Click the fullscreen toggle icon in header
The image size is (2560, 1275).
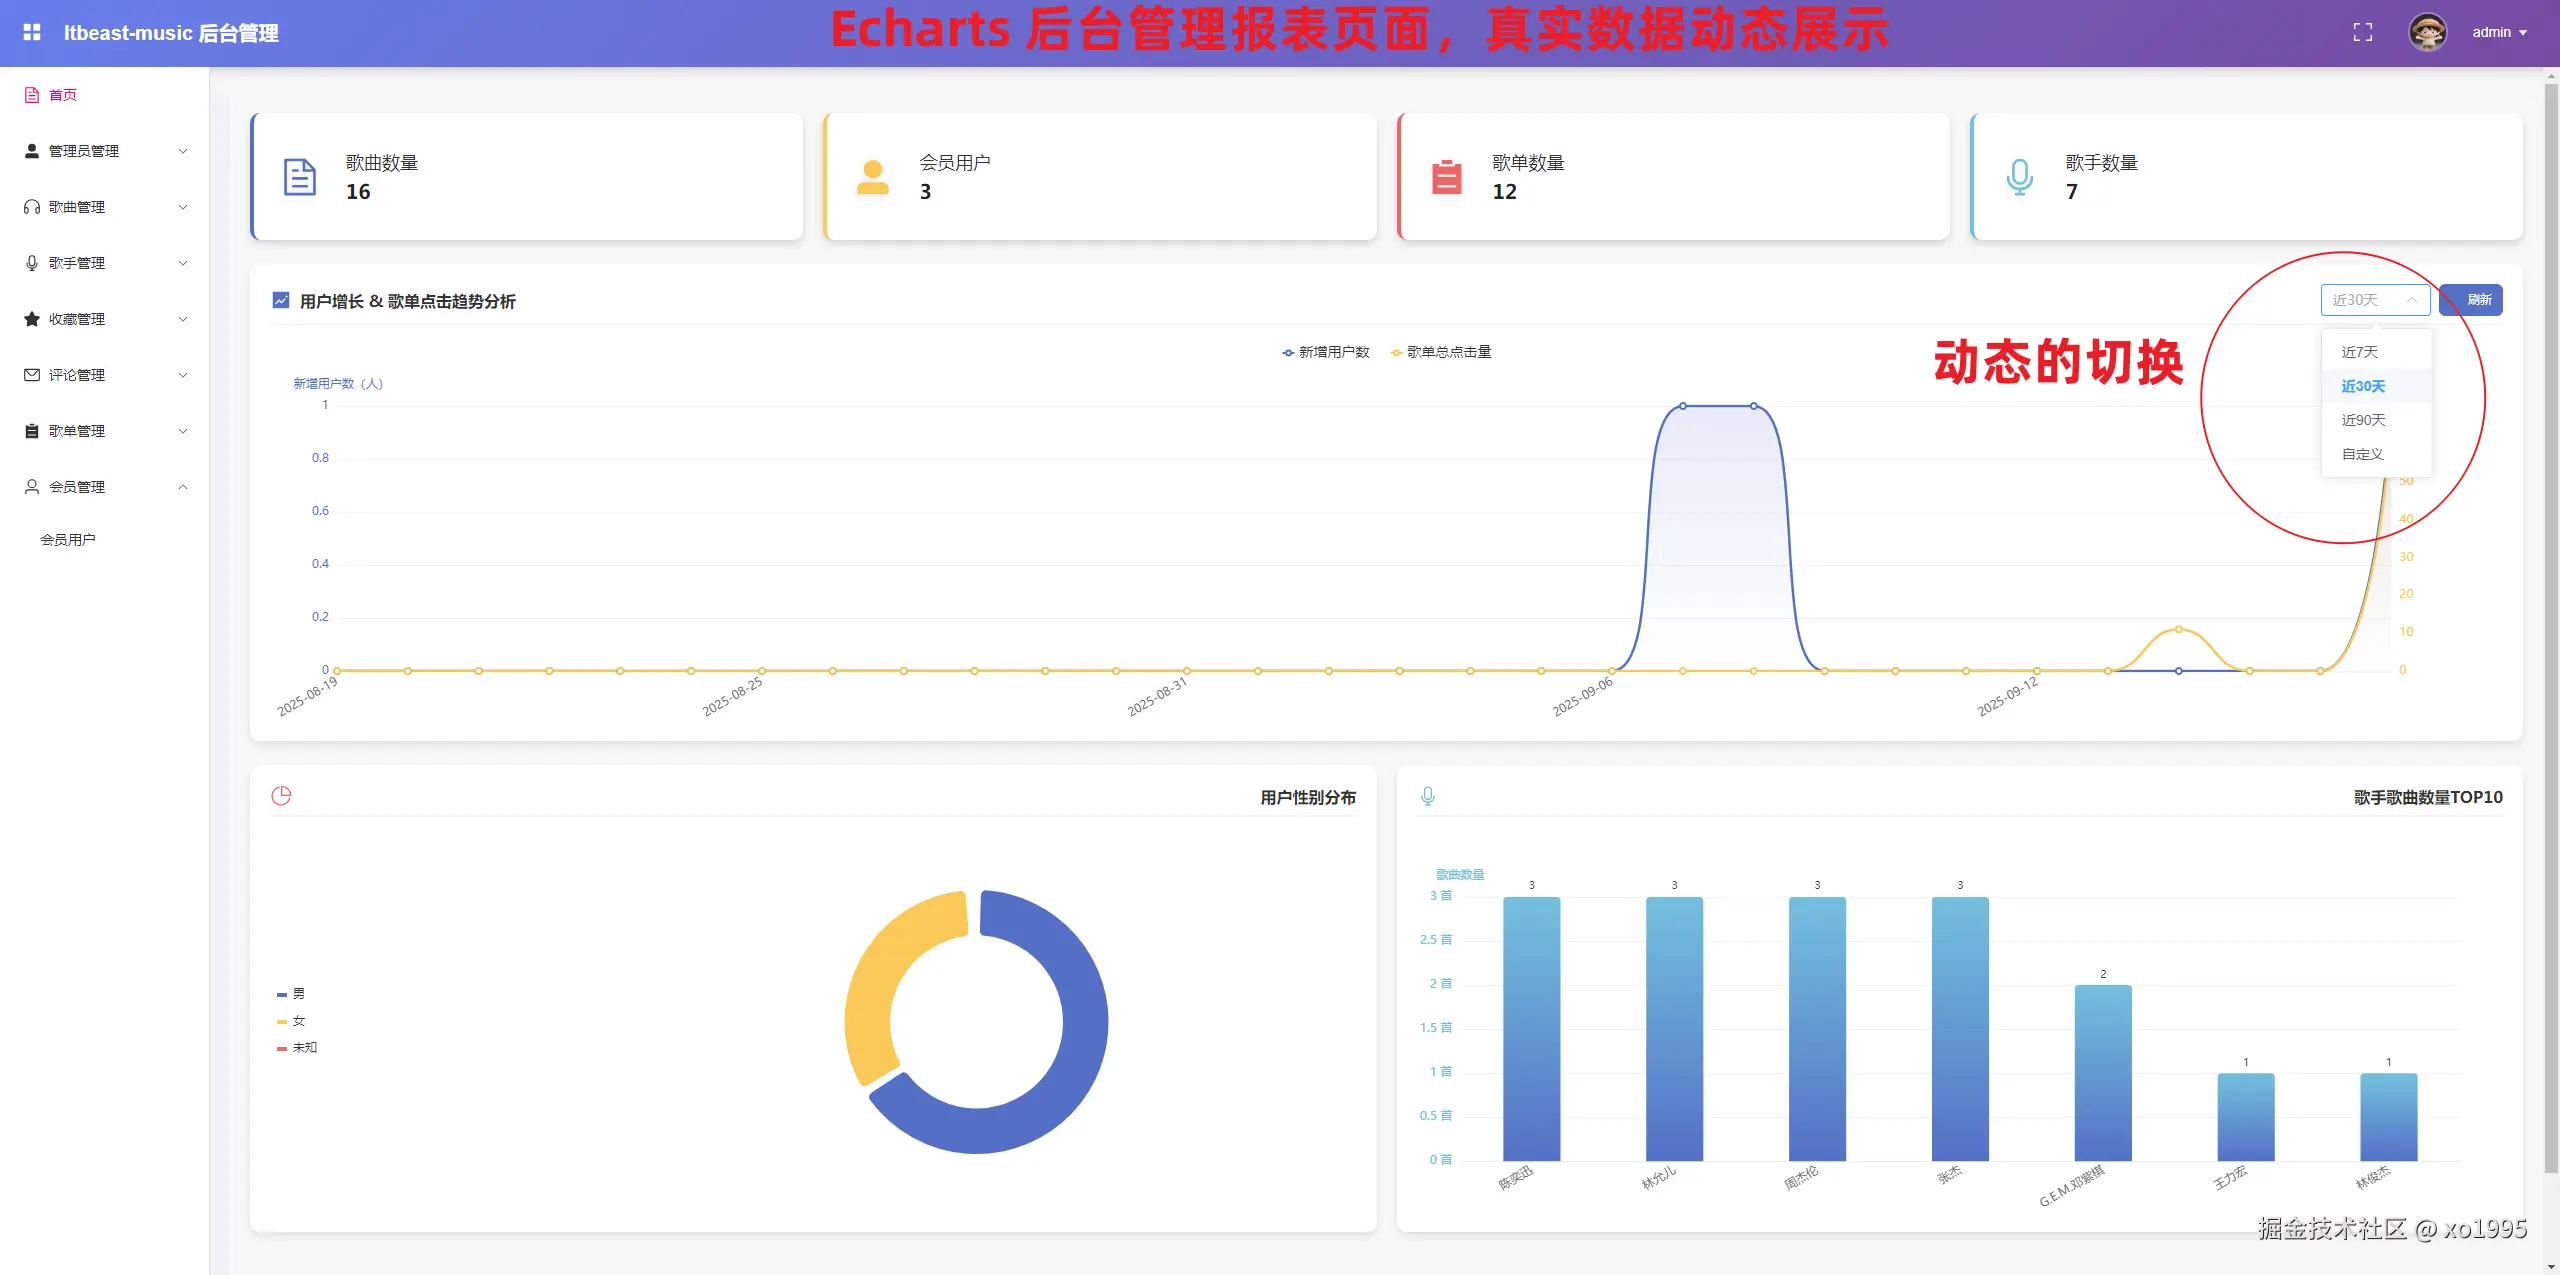click(x=2362, y=32)
